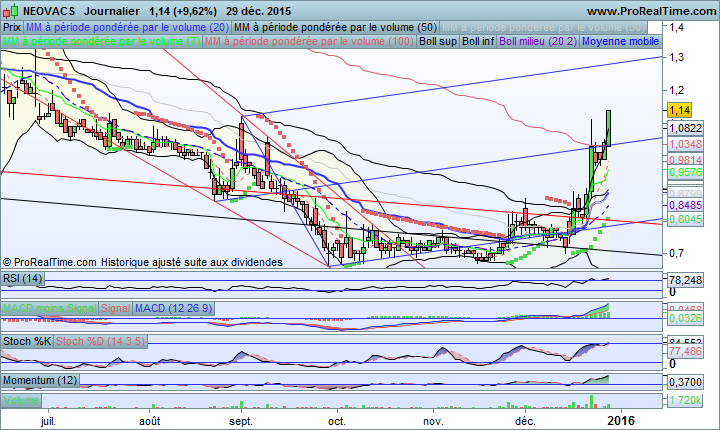
Task: Click the 'août' date axis label
Action: [x=150, y=421]
